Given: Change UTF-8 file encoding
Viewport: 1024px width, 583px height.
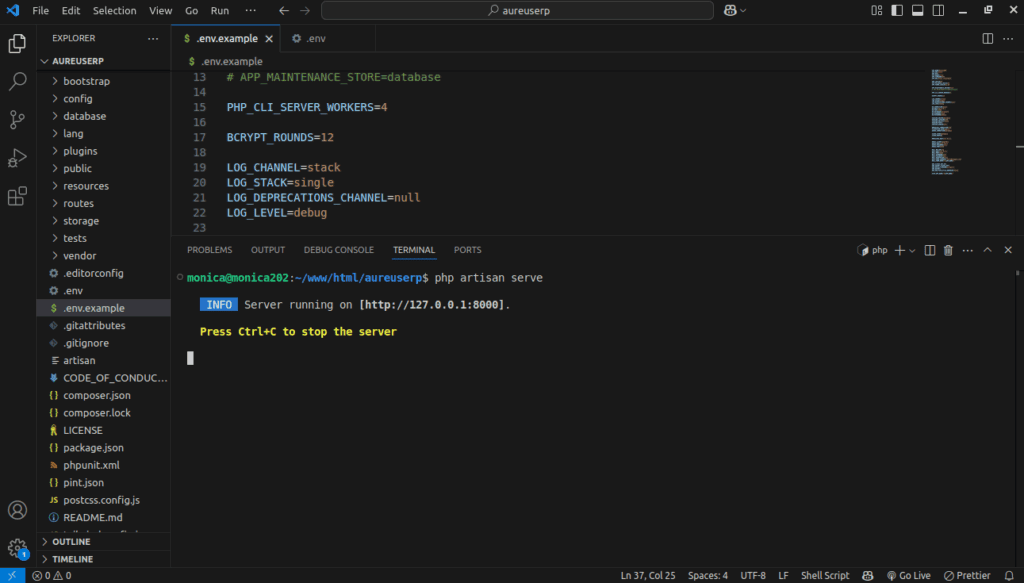Looking at the screenshot, I should tap(753, 576).
